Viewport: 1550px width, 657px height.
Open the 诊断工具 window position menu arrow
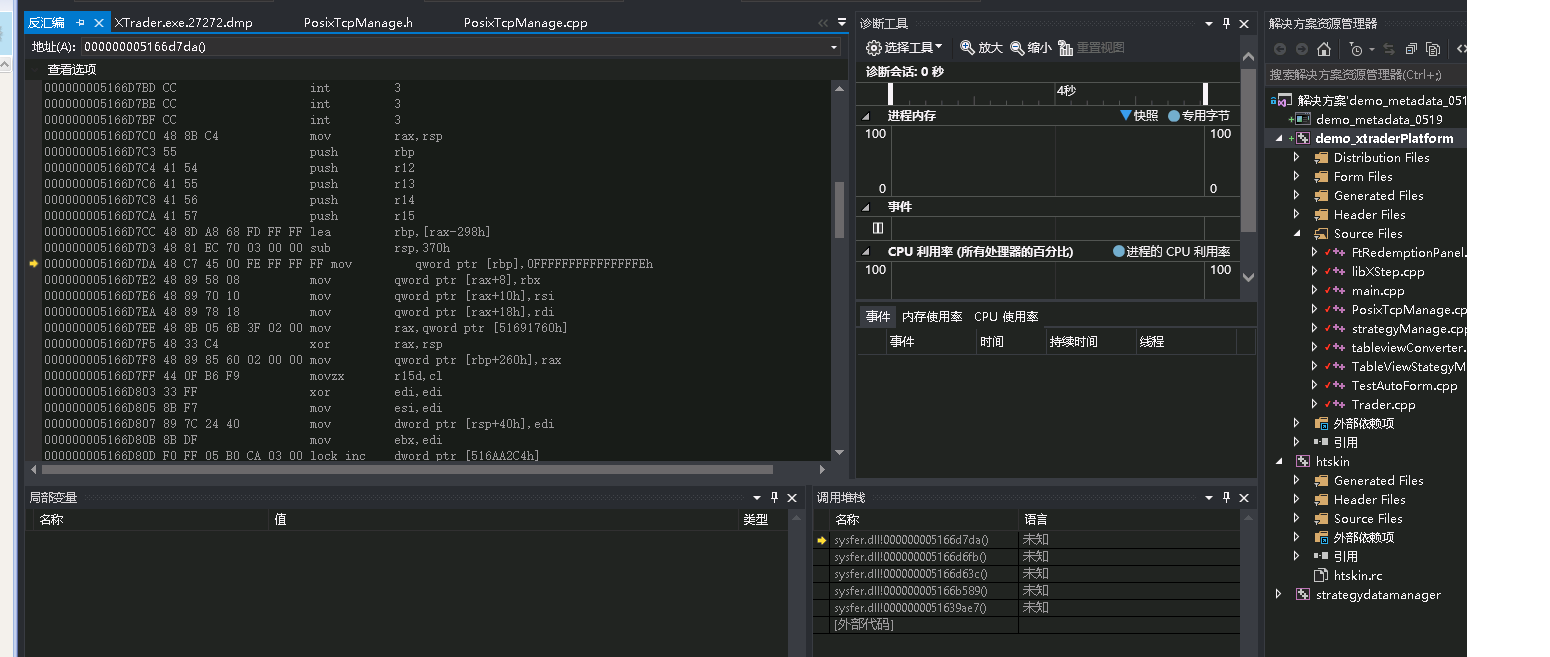click(1208, 23)
